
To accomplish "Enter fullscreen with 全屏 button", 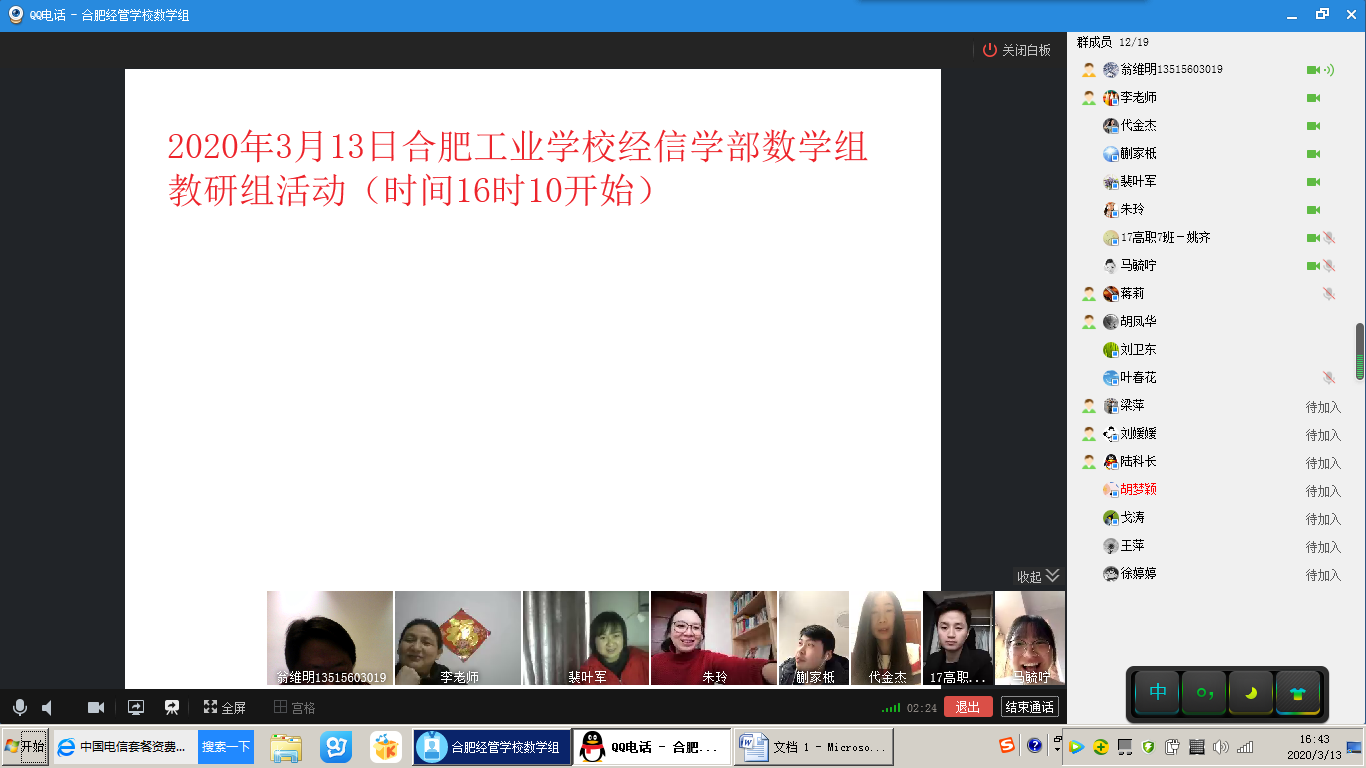I will point(224,707).
